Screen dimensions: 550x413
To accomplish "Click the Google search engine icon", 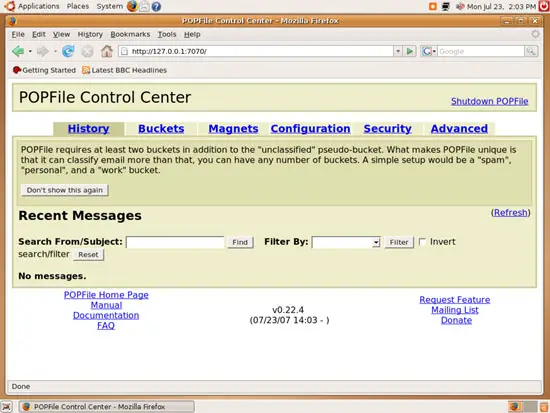I will click(426, 51).
